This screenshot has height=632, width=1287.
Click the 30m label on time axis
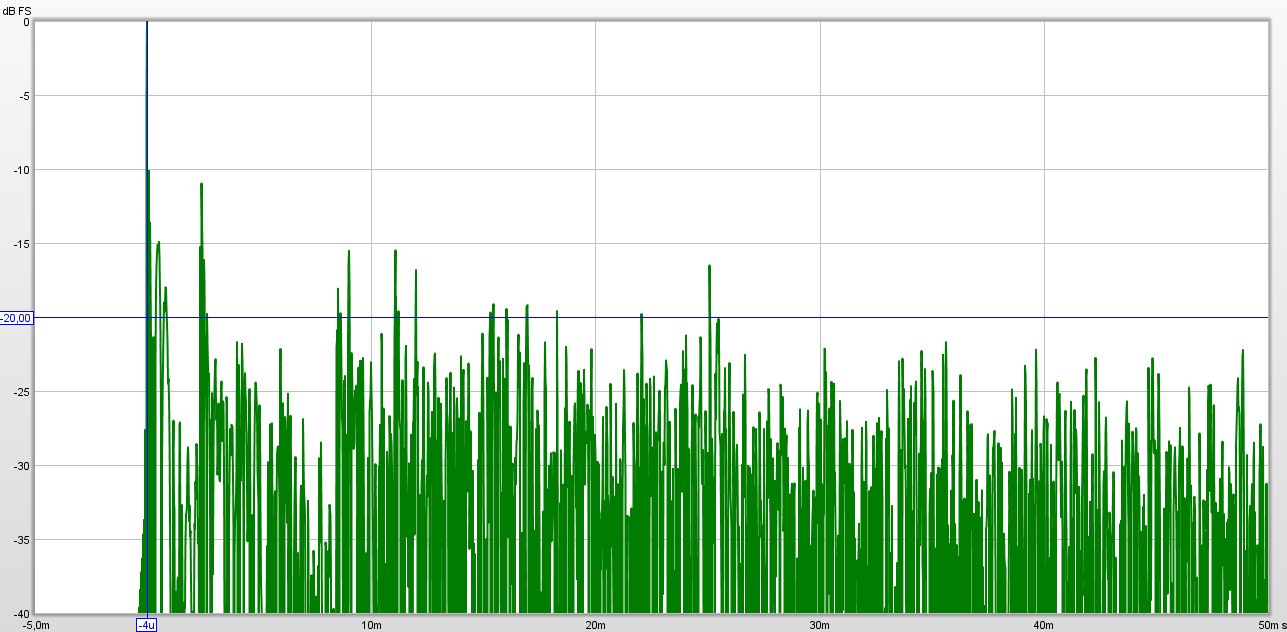pos(820,625)
